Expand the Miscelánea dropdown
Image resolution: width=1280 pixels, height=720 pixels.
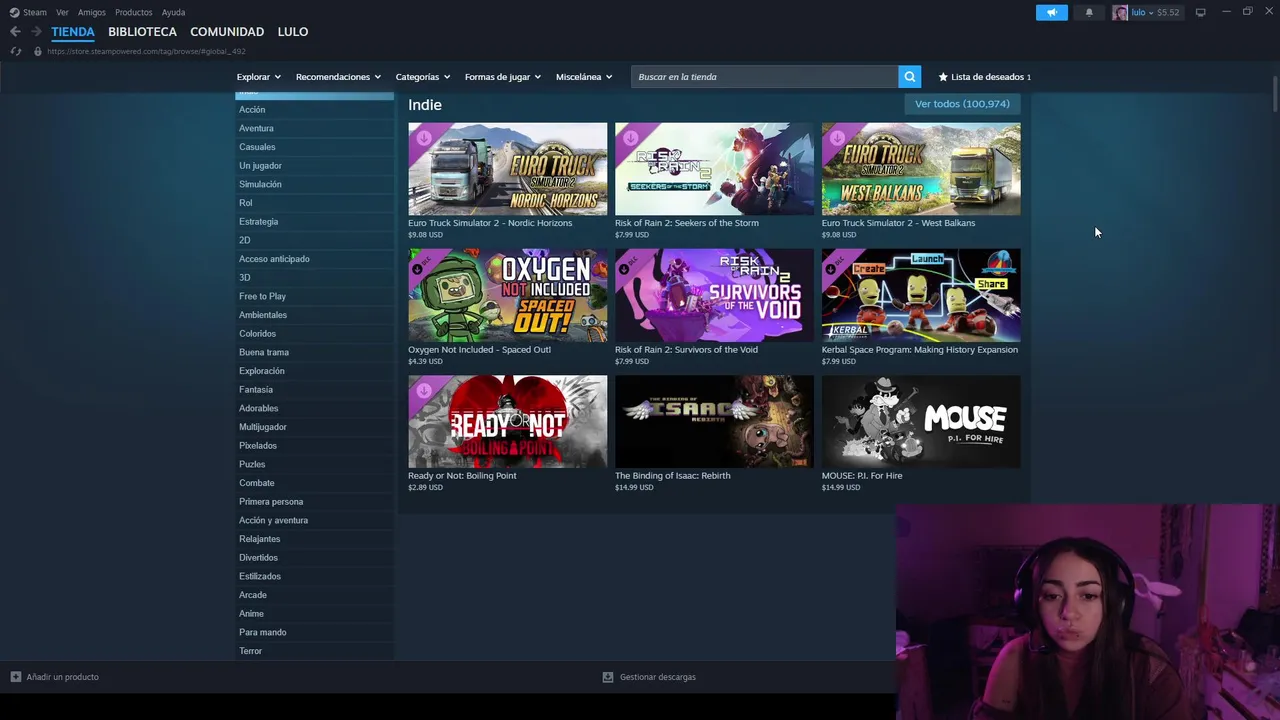[x=584, y=77]
